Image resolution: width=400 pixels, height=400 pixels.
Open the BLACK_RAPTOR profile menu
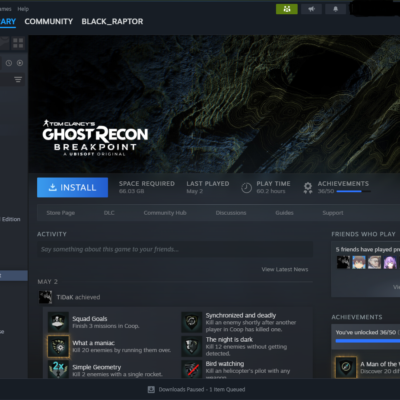112,21
